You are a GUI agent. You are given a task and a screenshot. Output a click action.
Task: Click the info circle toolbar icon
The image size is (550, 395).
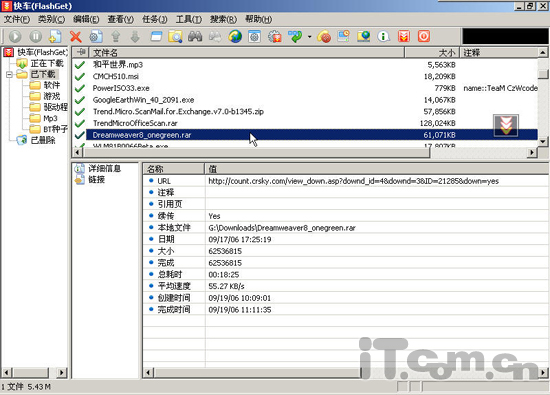tap(383, 36)
